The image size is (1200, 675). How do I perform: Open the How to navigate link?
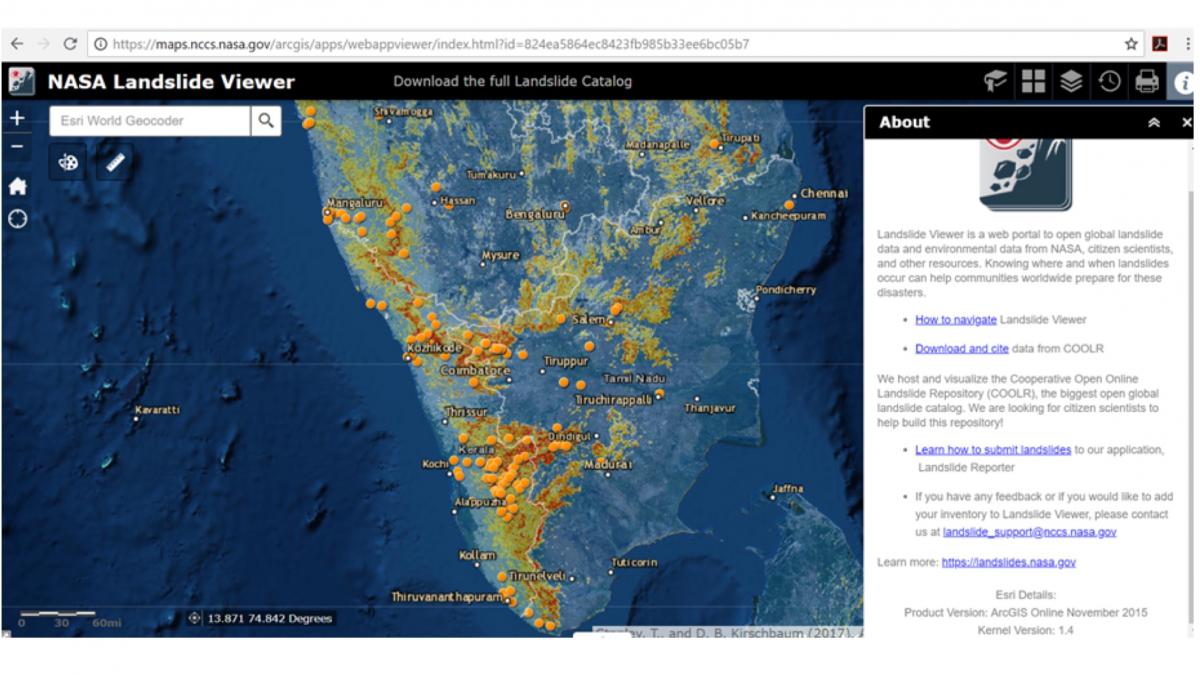tap(955, 320)
